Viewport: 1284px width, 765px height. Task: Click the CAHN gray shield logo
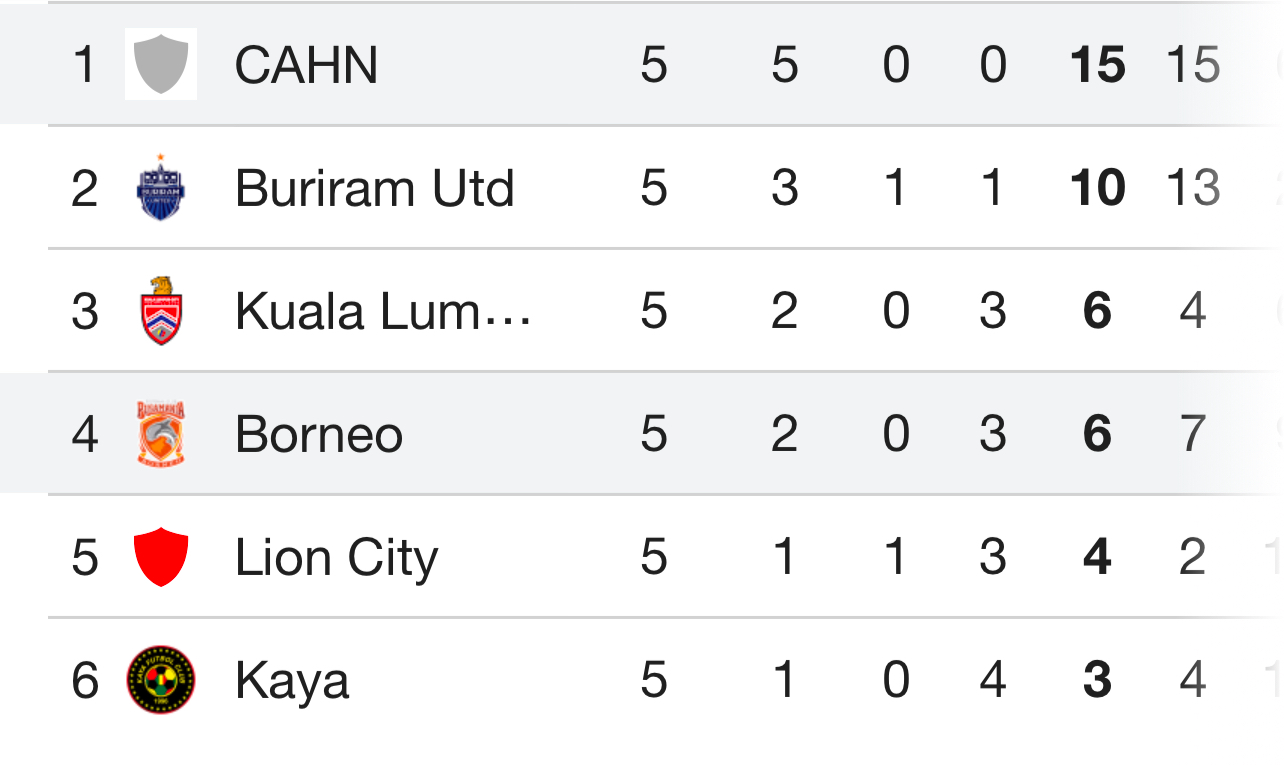point(161,64)
